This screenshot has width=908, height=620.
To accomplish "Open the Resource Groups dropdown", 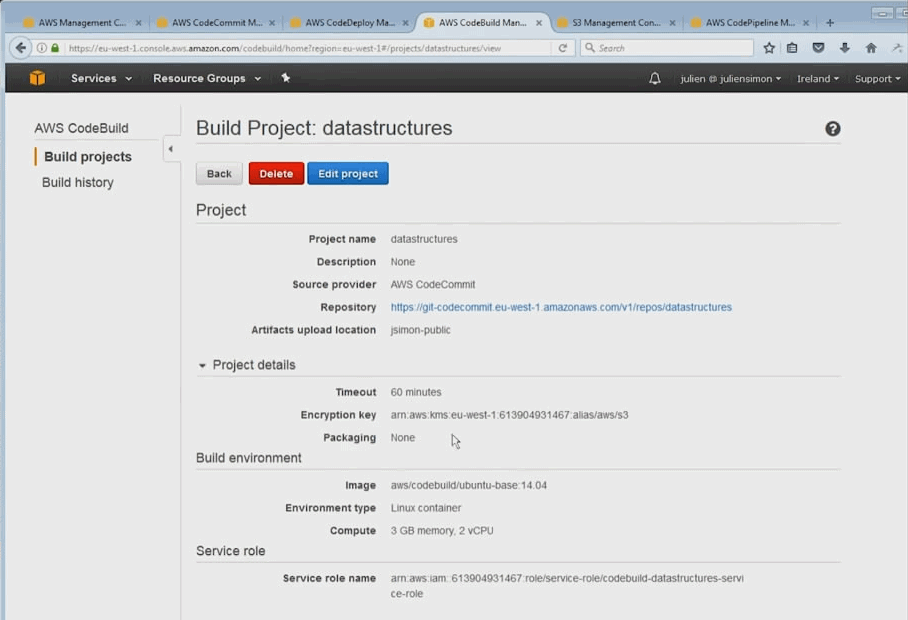I will click(x=207, y=78).
